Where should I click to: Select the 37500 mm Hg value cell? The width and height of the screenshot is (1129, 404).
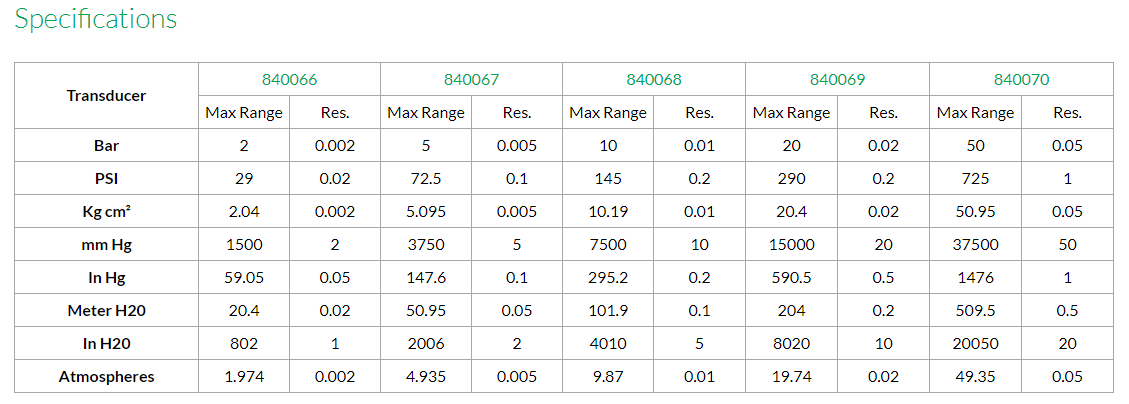click(975, 245)
